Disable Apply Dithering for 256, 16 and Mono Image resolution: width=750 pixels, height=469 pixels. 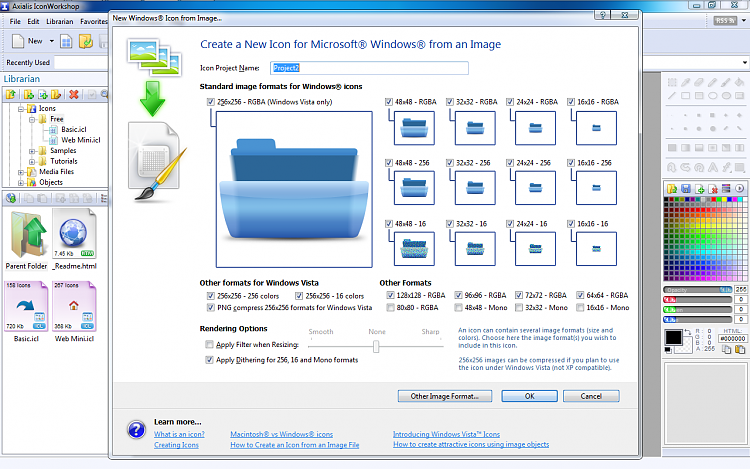(x=209, y=360)
